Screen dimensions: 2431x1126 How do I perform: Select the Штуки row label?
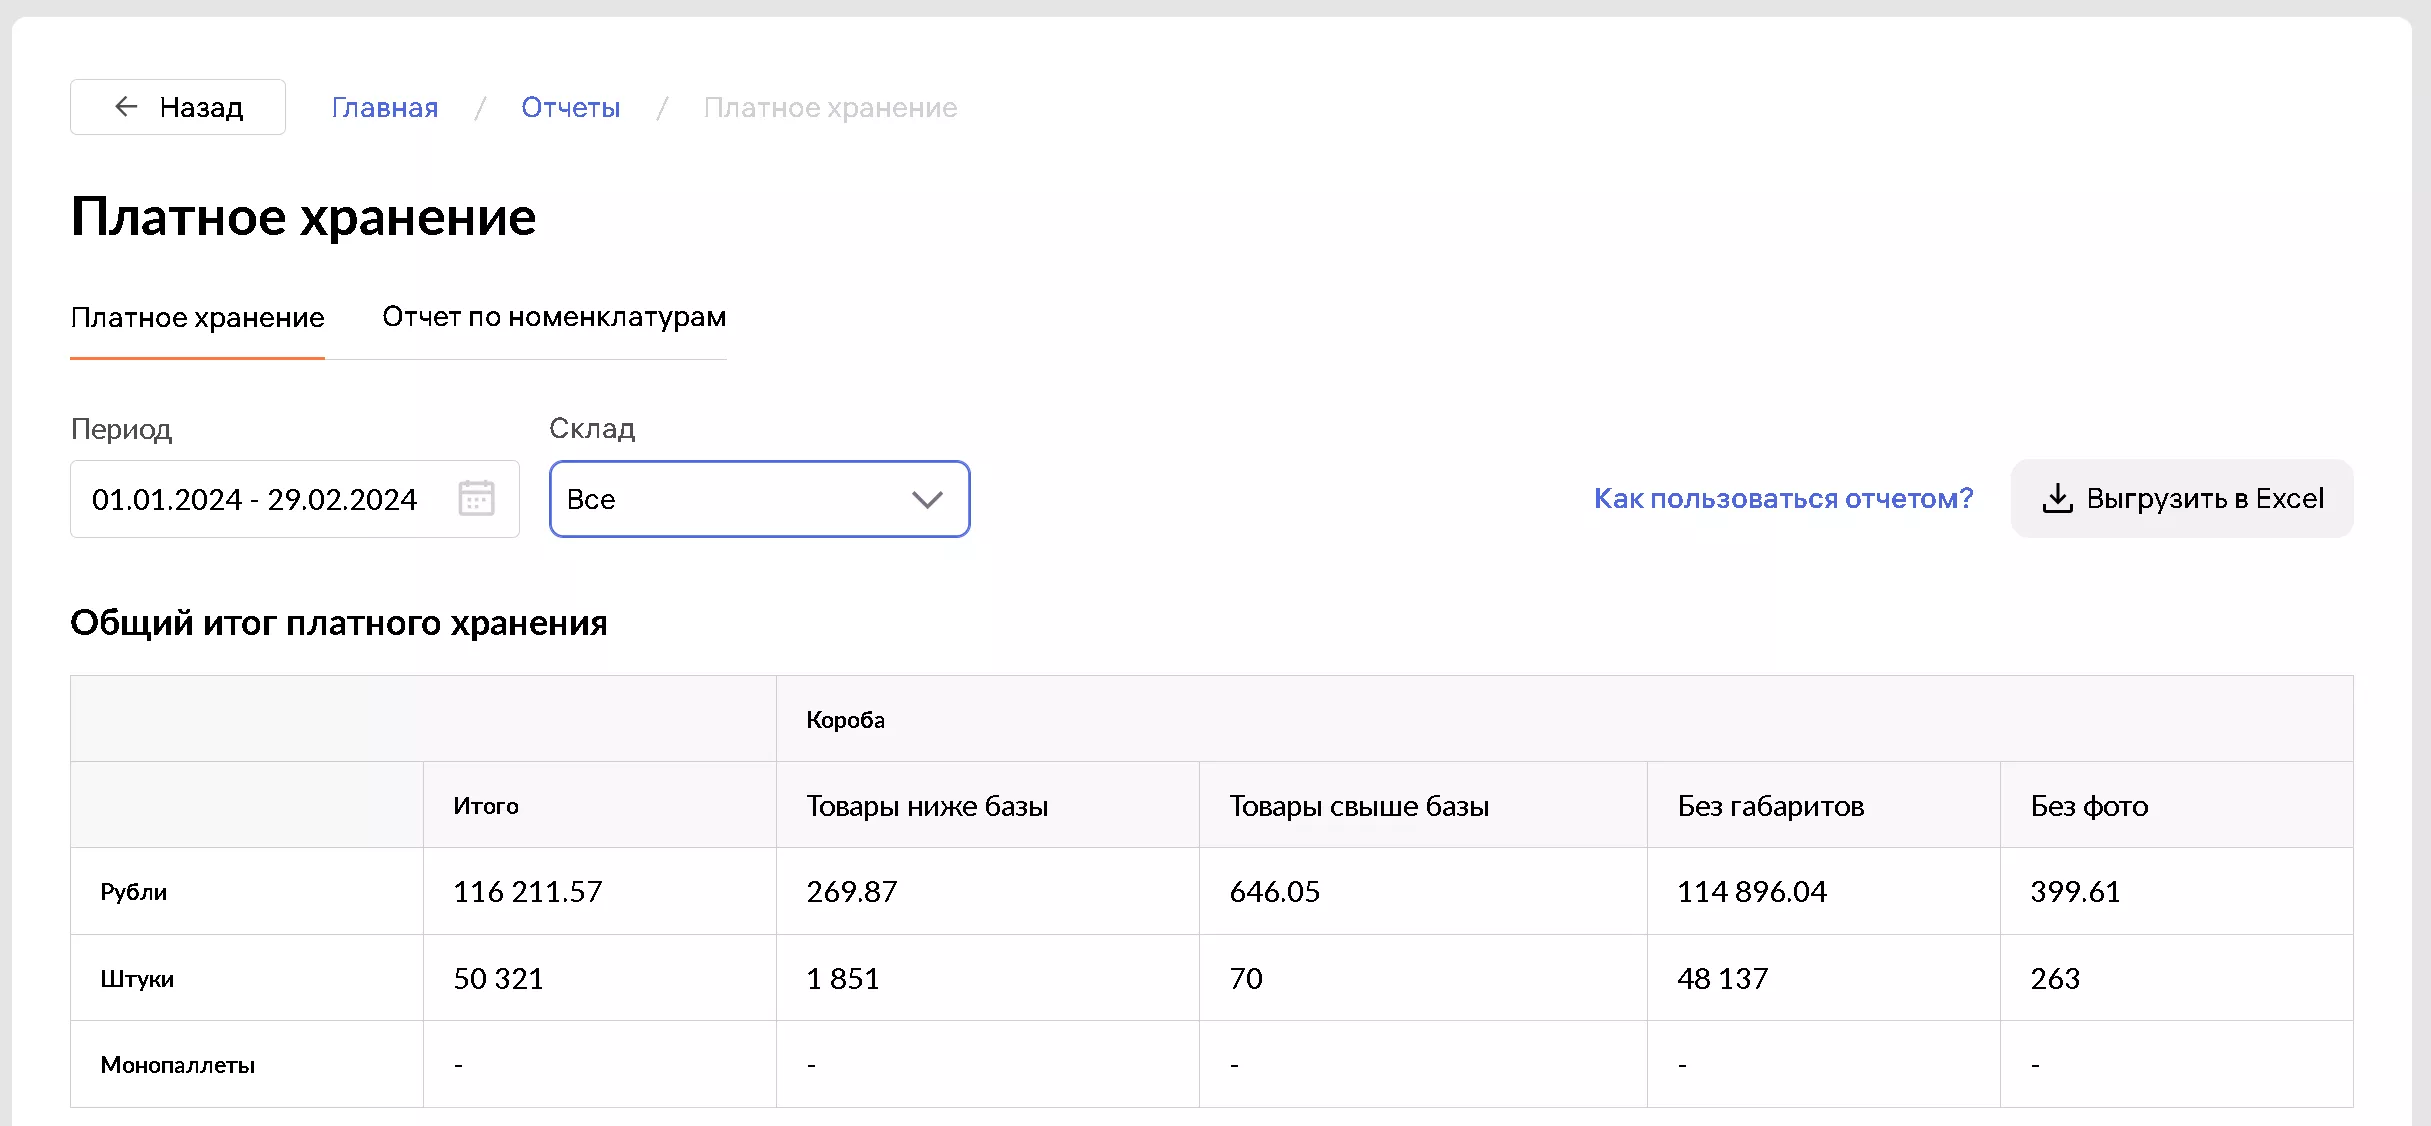[x=137, y=978]
